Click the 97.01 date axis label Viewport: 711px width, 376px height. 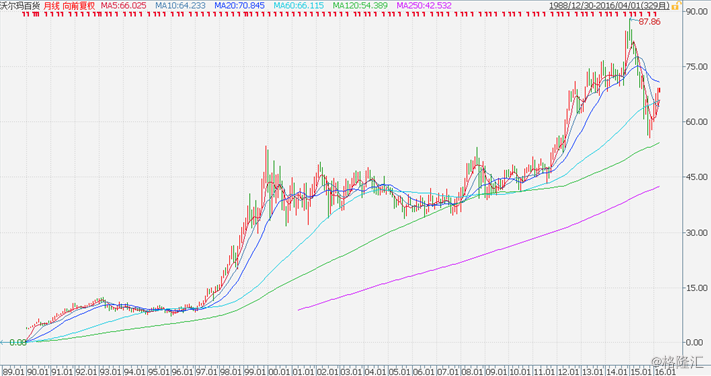click(207, 372)
